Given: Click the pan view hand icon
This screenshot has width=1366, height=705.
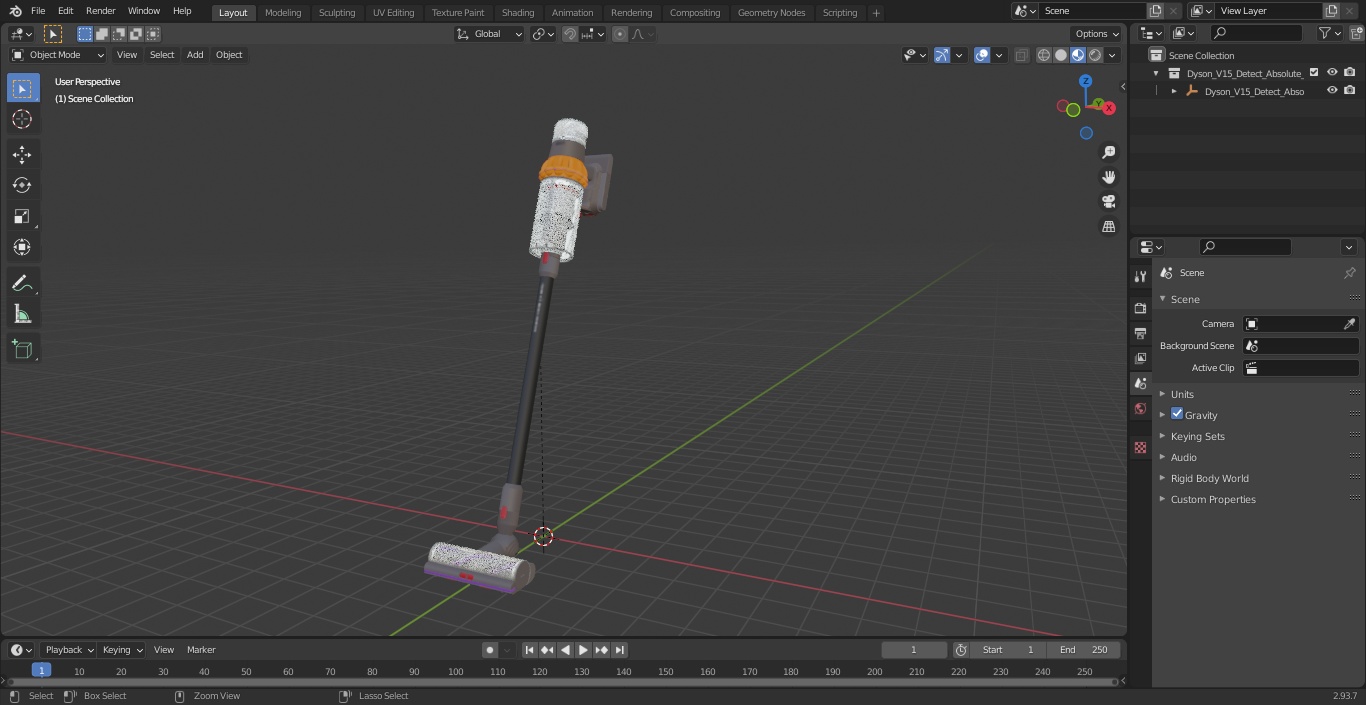Looking at the screenshot, I should tap(1108, 177).
